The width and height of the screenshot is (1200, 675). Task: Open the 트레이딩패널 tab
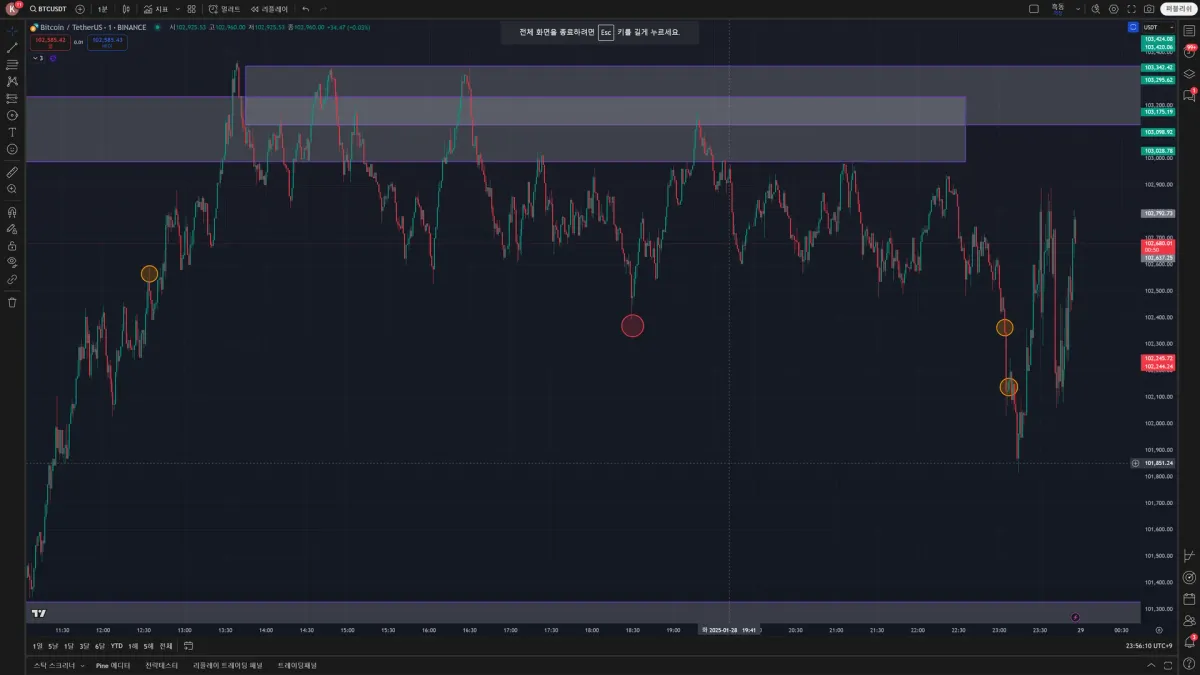pos(297,665)
